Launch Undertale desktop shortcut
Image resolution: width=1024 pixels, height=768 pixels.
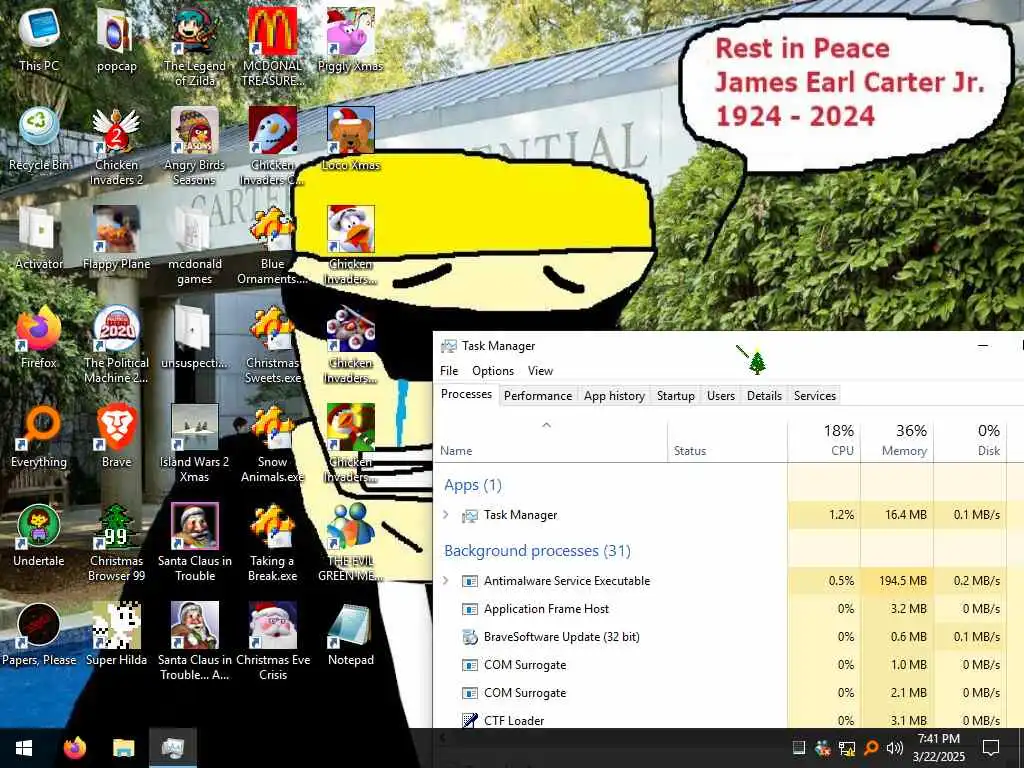tap(39, 534)
